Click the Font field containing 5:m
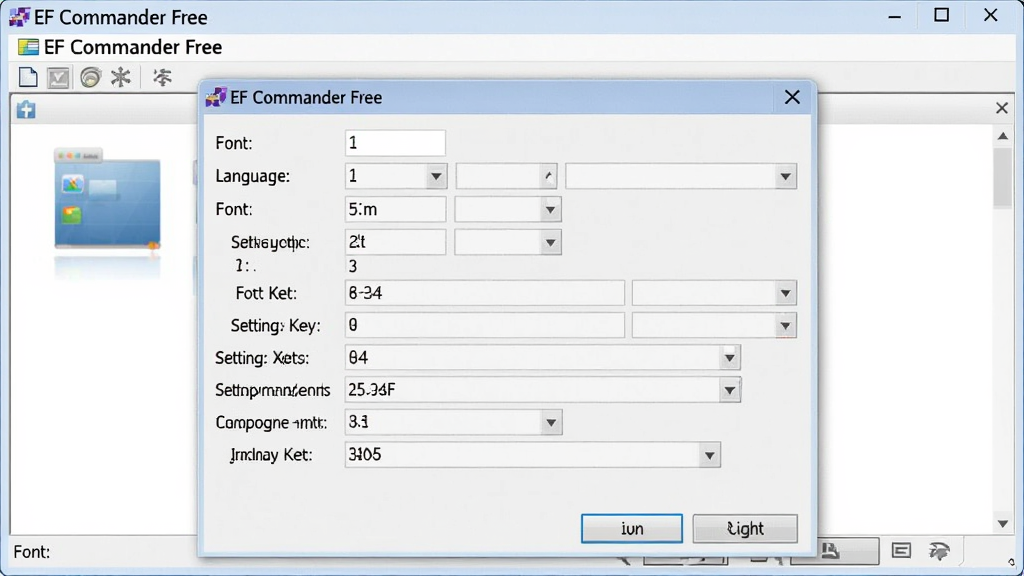 tap(395, 210)
